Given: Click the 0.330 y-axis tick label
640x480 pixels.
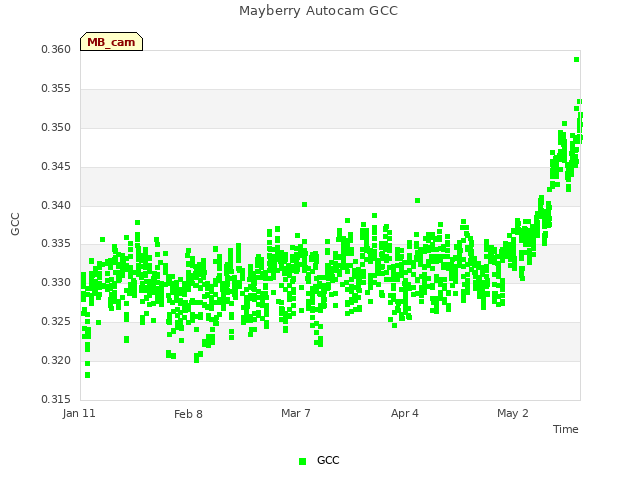Looking at the screenshot, I should click(x=56, y=282).
